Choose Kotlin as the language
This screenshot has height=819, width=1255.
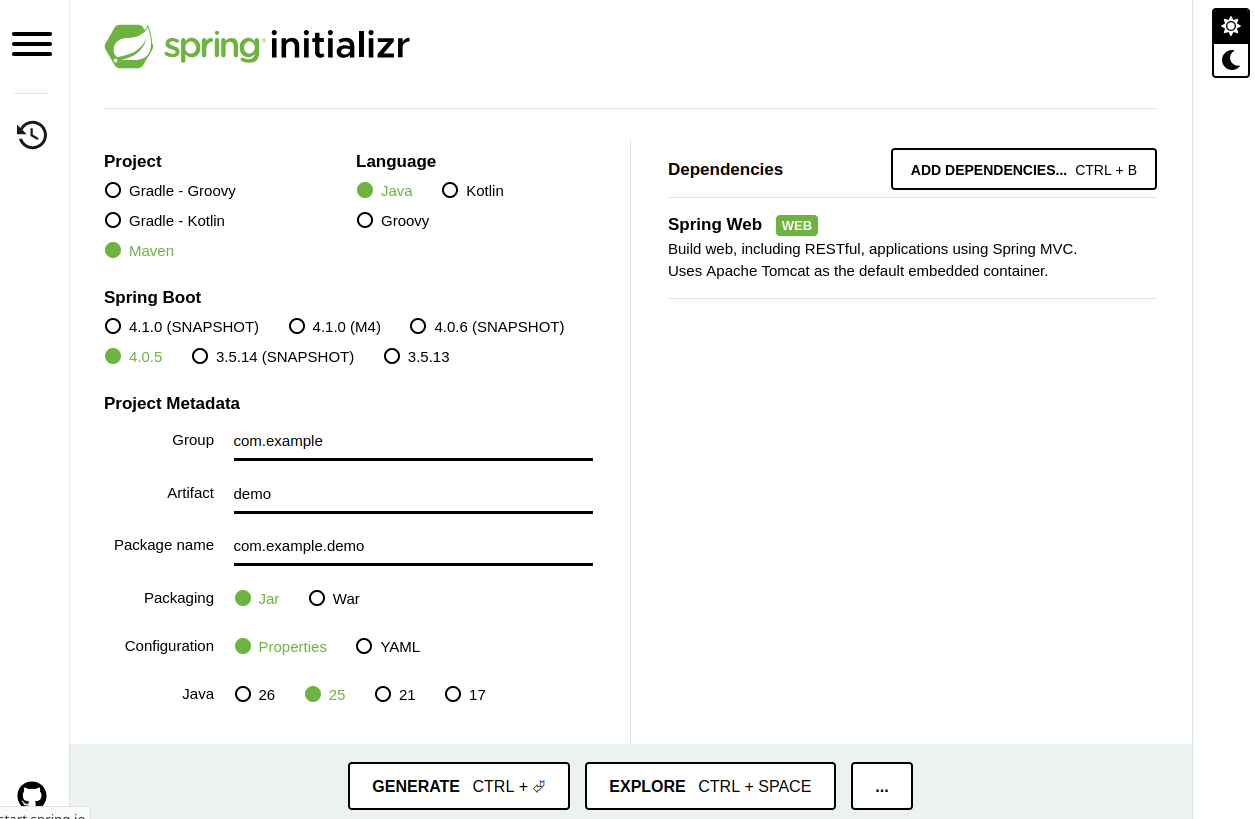pos(450,190)
